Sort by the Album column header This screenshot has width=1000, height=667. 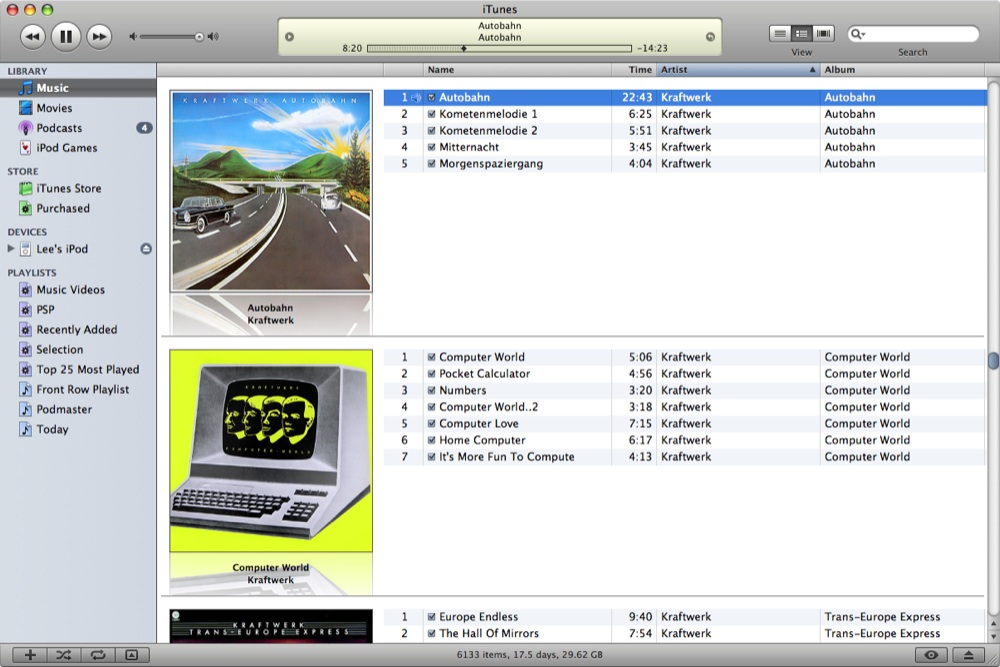(x=902, y=70)
